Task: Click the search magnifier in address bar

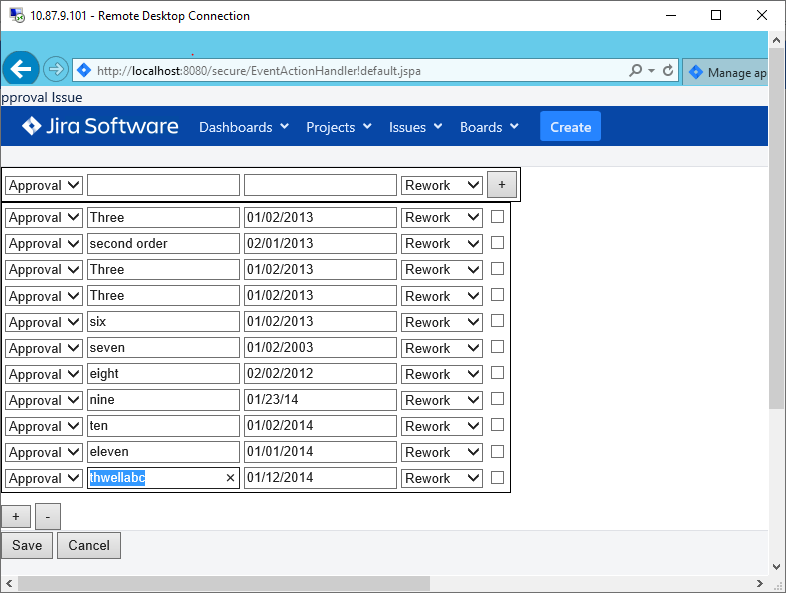Action: (x=636, y=71)
